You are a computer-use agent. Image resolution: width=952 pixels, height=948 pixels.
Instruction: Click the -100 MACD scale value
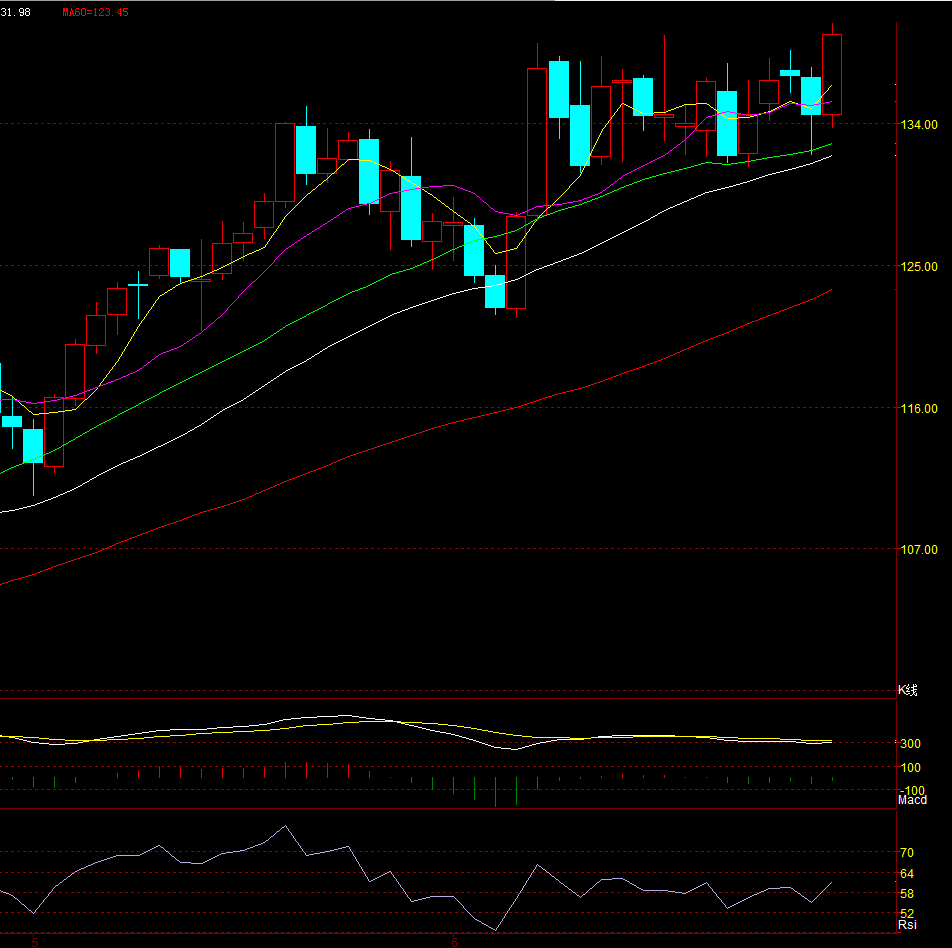point(911,790)
